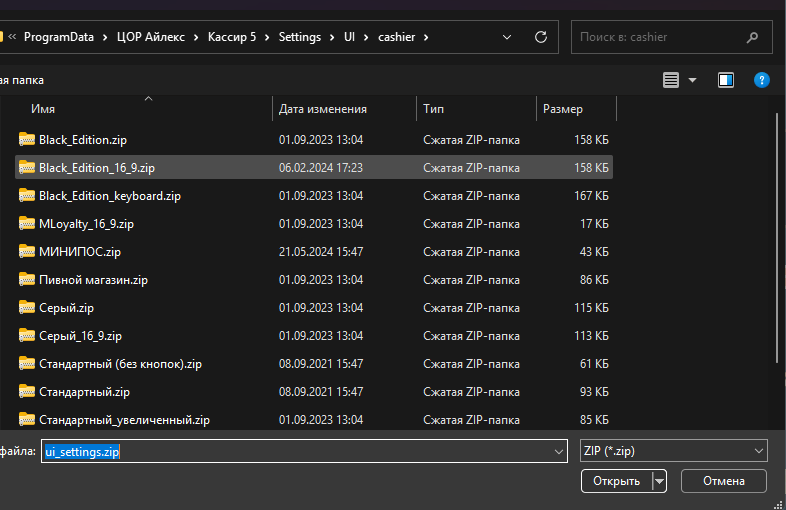Go to the ProgramData breadcrumb

click(59, 37)
